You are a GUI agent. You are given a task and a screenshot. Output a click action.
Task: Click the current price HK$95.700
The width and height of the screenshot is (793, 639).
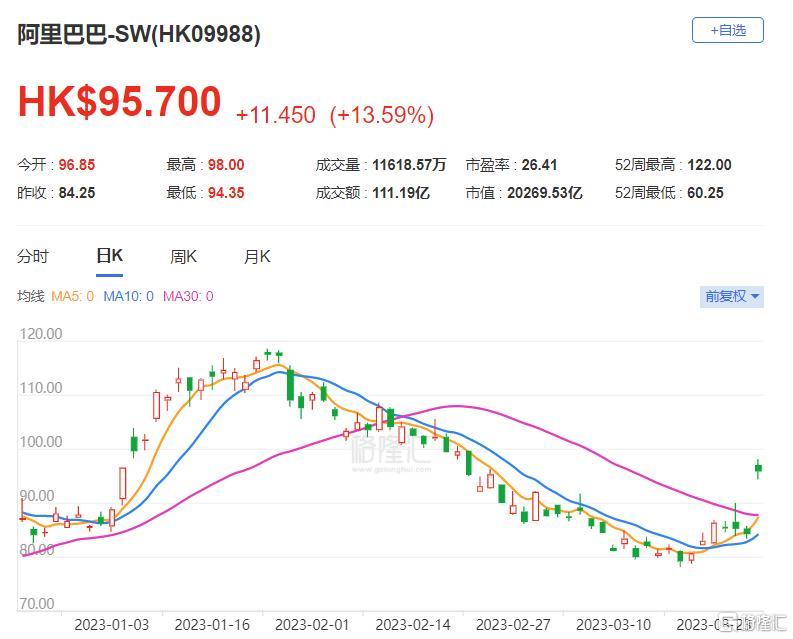(120, 102)
